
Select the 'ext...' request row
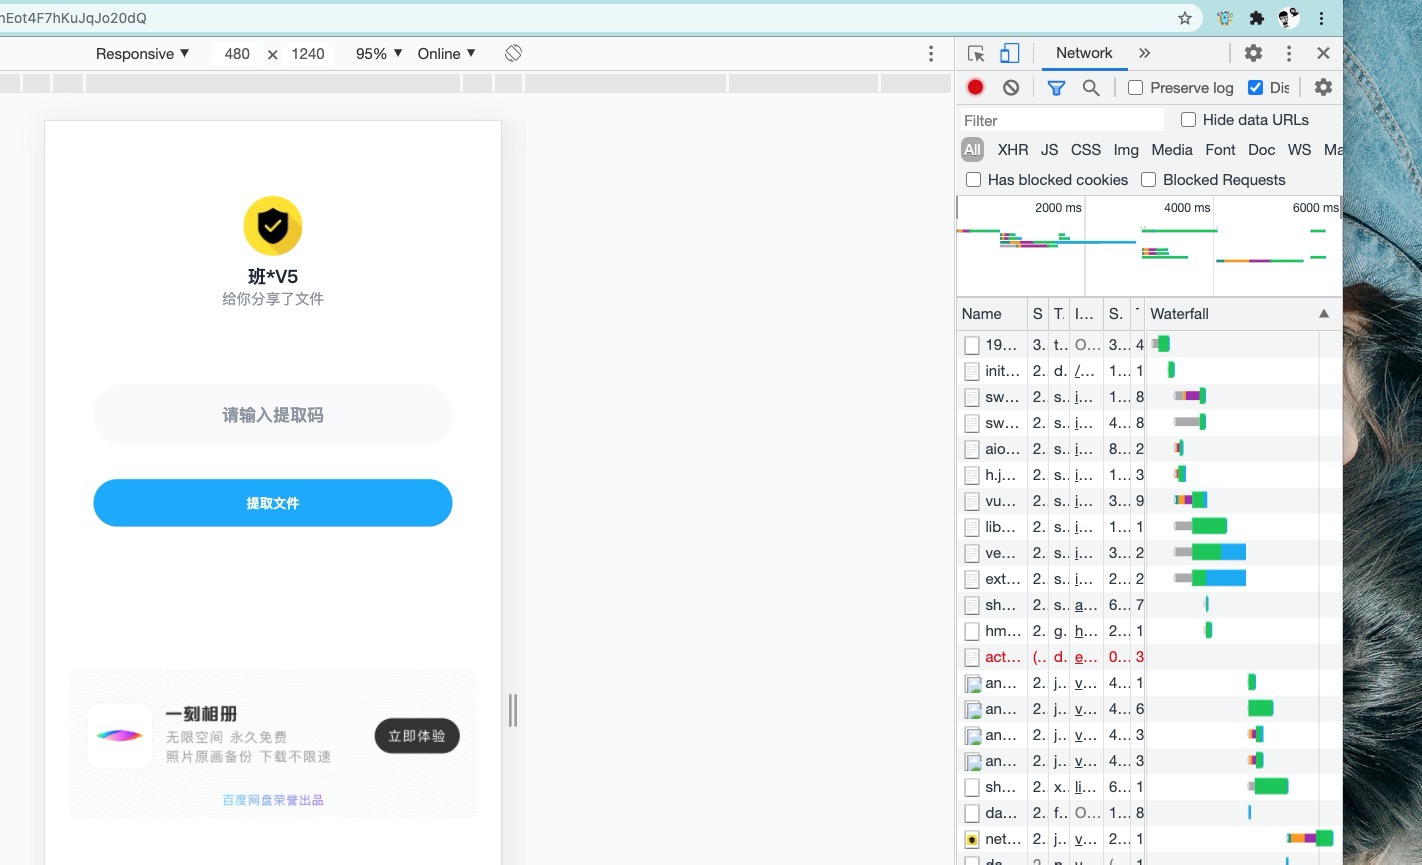click(x=1149, y=579)
